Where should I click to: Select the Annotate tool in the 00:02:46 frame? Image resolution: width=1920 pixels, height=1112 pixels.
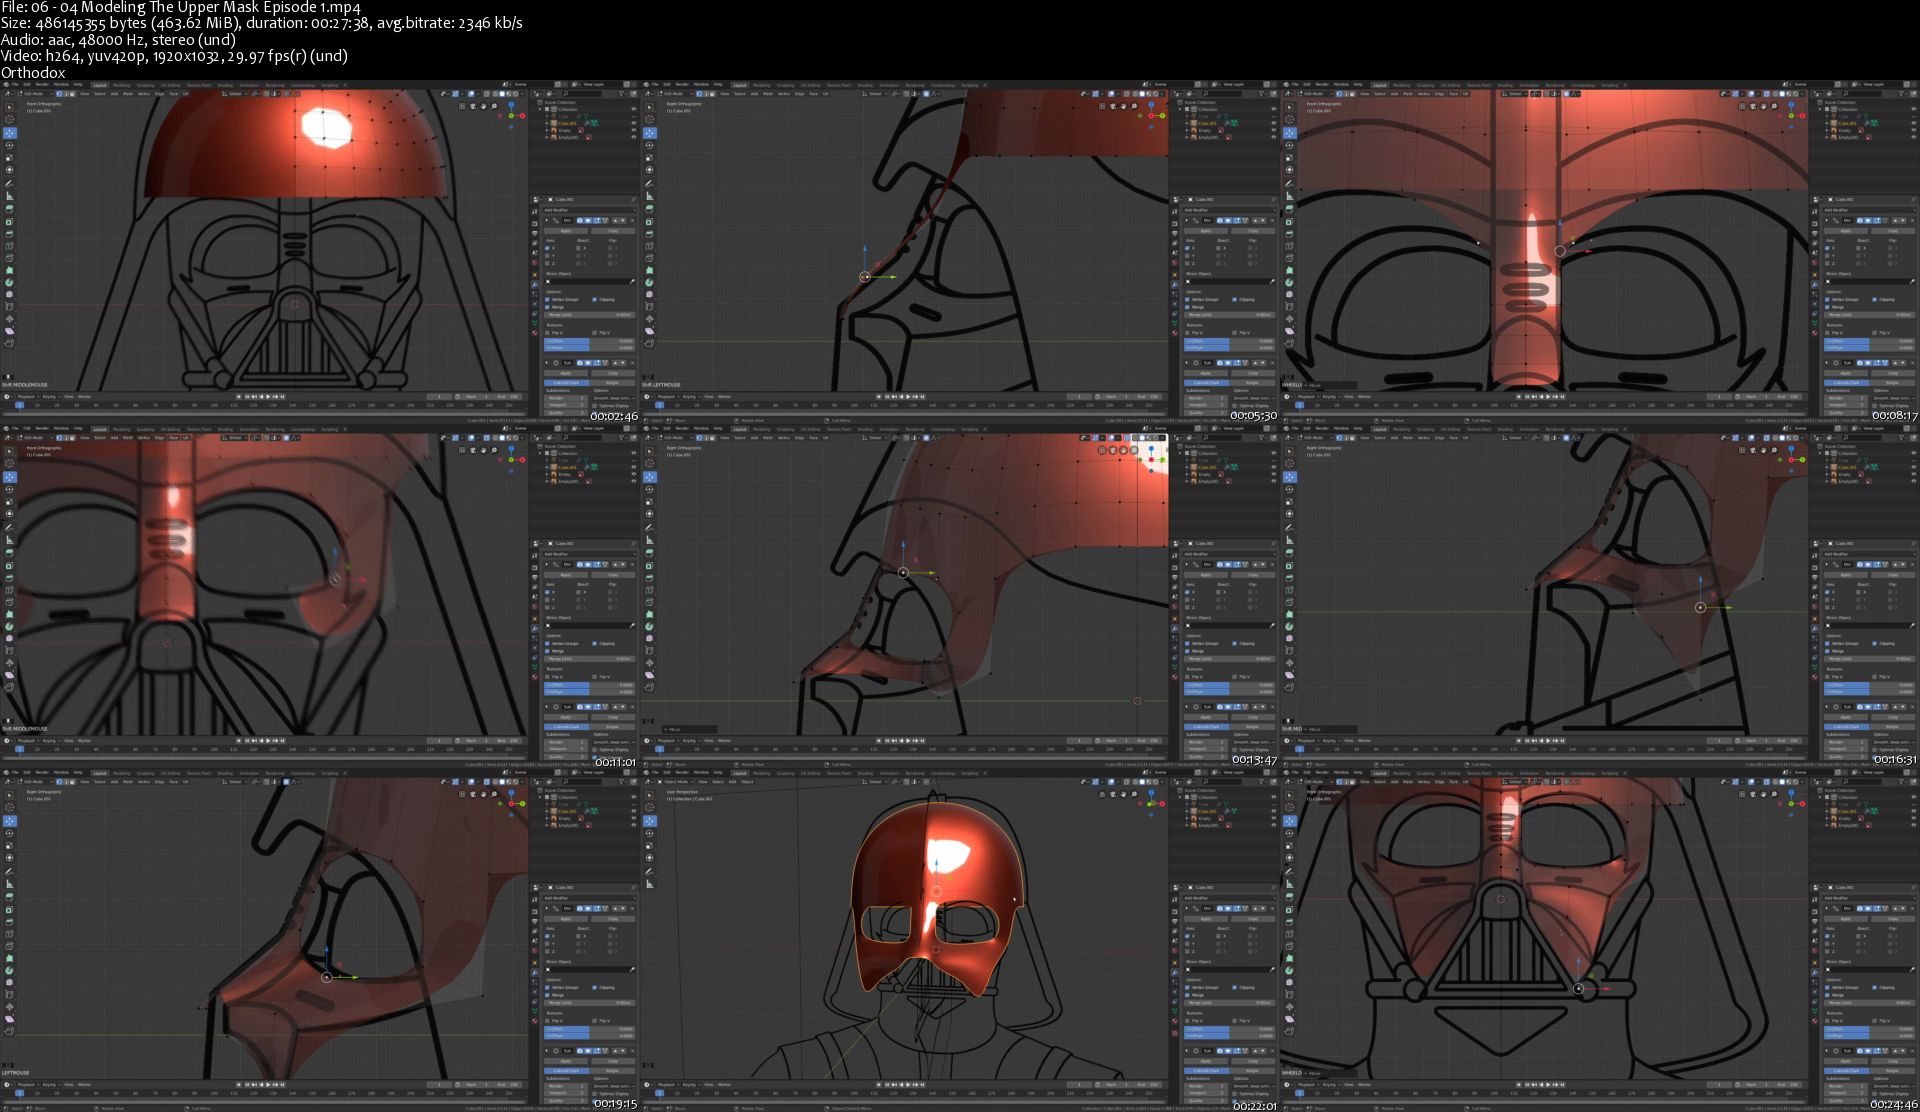point(10,184)
